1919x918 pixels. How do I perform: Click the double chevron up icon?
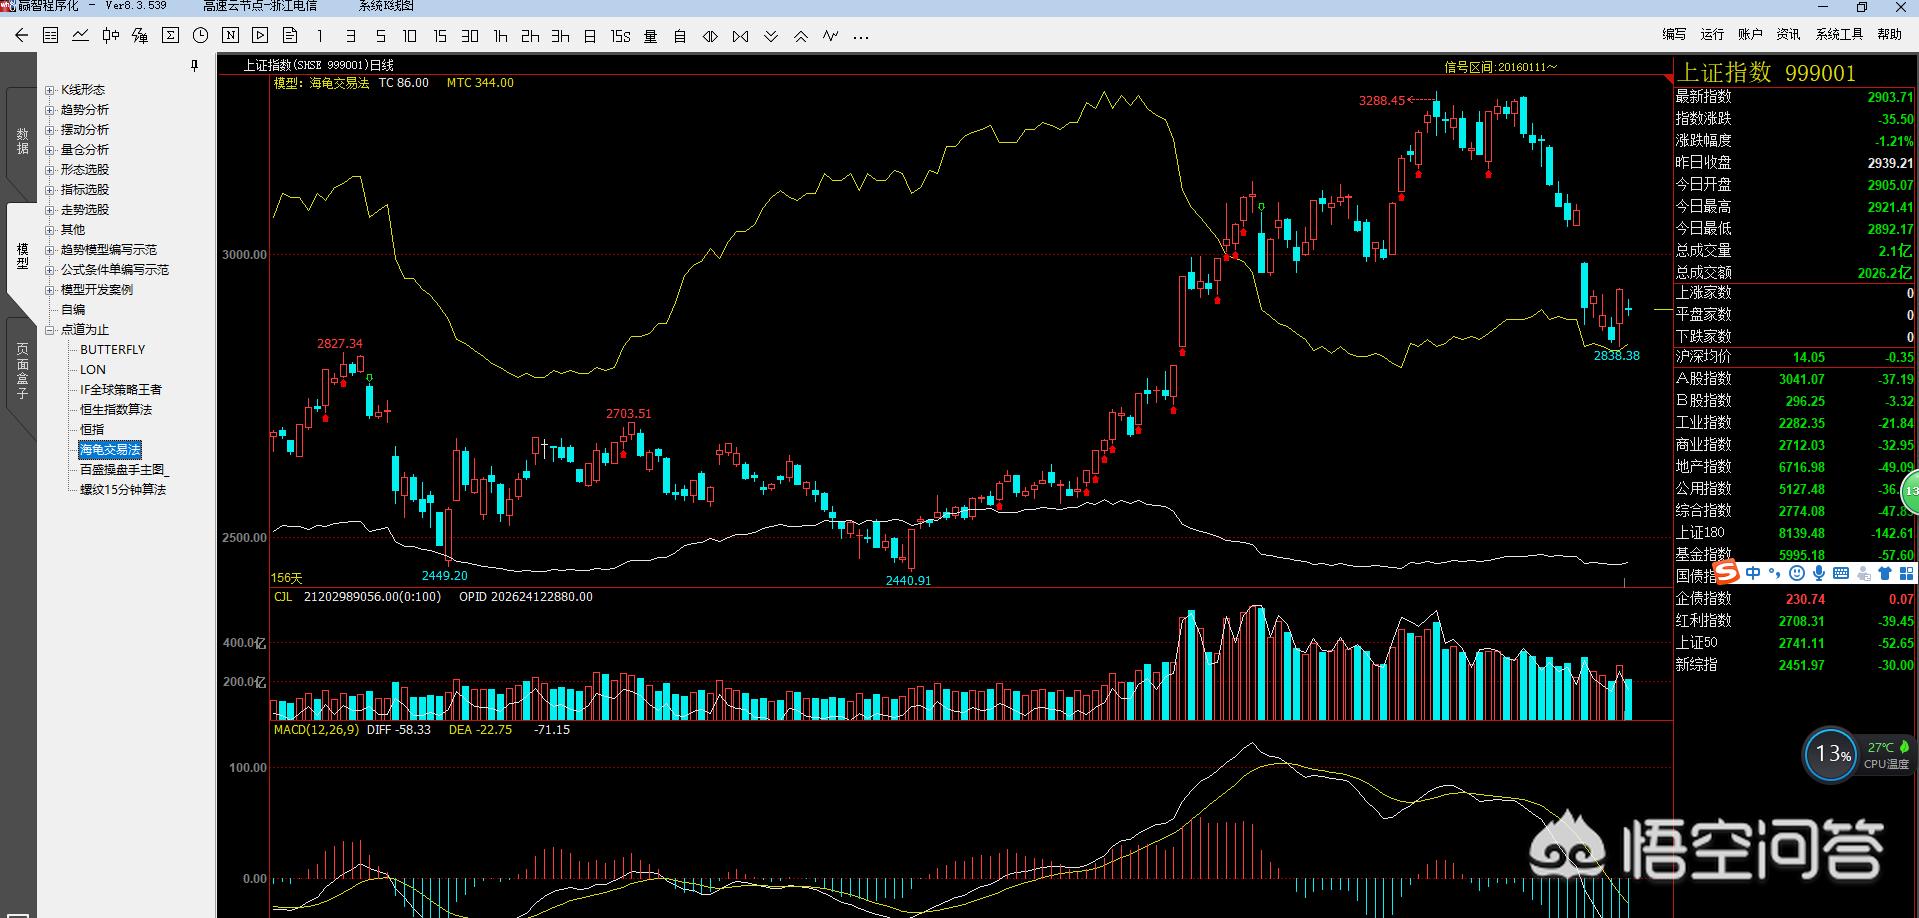[800, 36]
